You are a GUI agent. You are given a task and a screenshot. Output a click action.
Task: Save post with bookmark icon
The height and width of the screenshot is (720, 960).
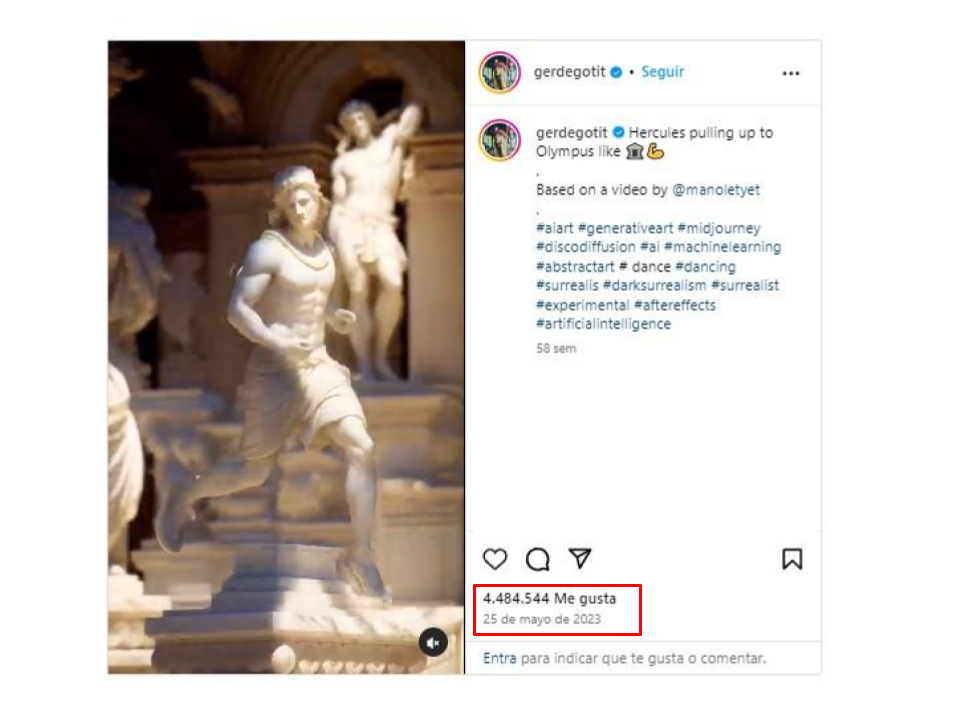tap(792, 558)
